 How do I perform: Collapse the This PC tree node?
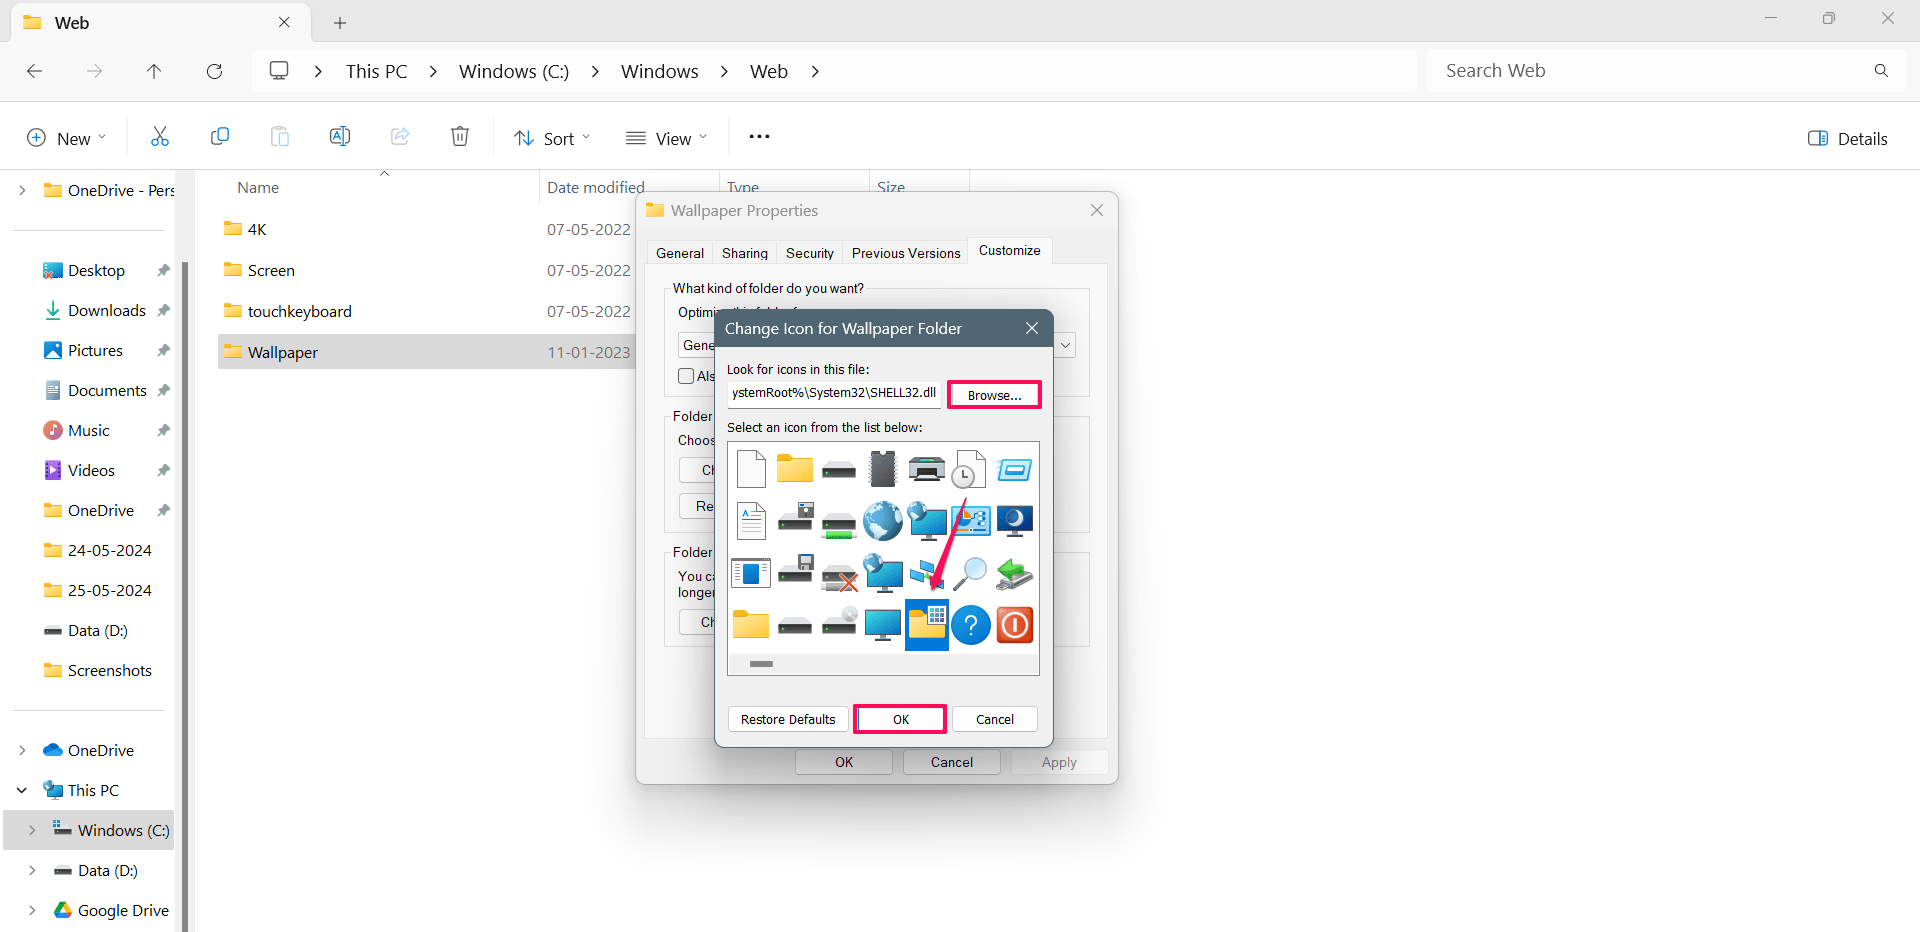pos(22,790)
